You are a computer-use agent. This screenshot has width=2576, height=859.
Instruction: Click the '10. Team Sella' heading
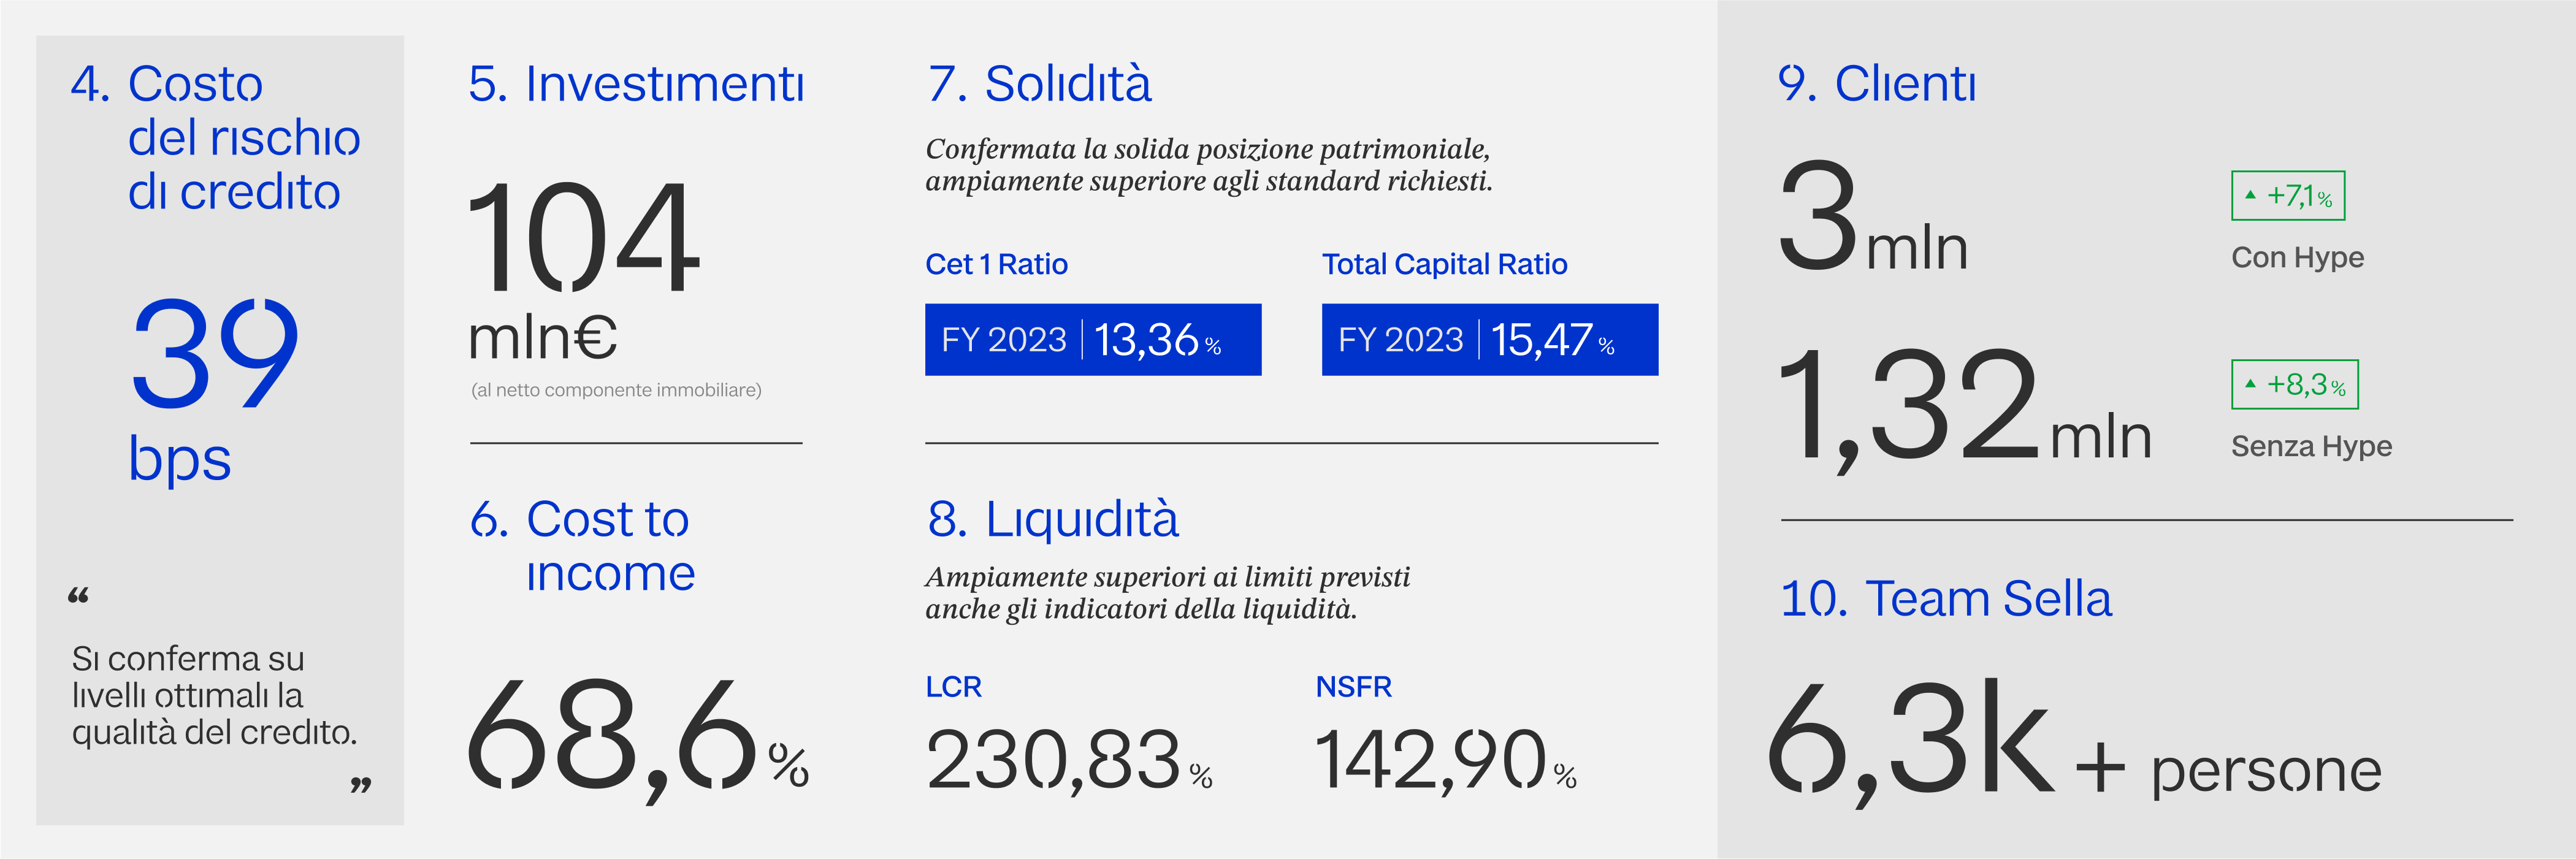tap(1946, 599)
